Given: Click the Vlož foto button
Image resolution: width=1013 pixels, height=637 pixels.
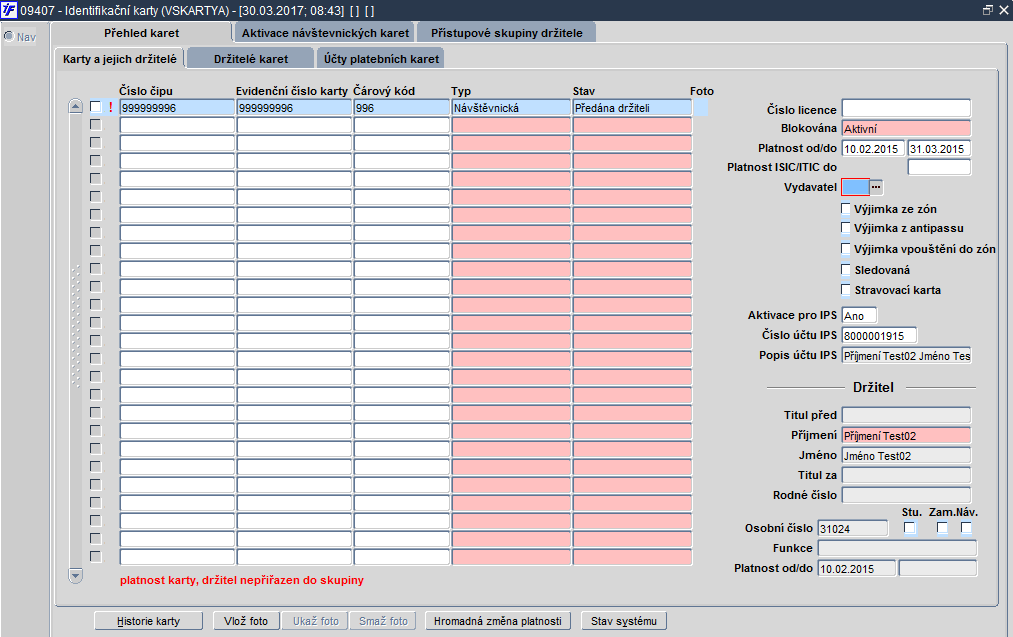Looking at the screenshot, I should click(246, 621).
